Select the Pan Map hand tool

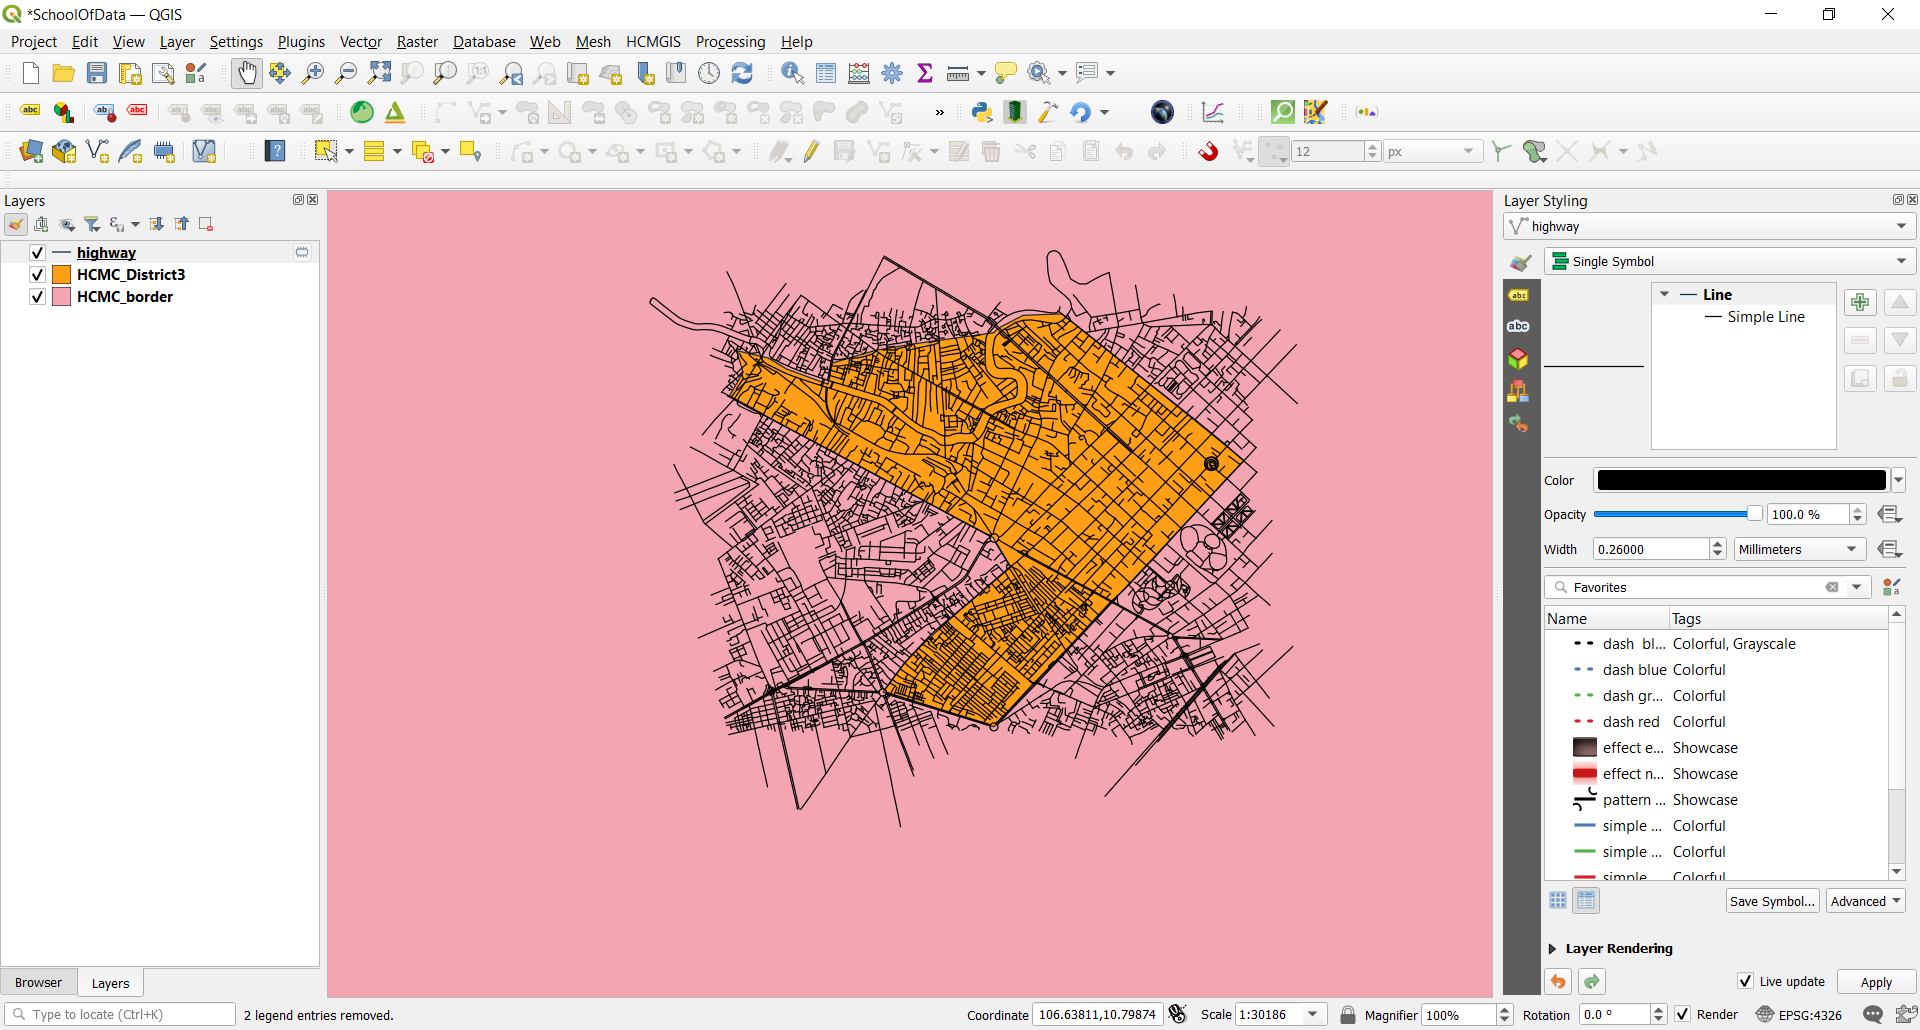tap(247, 73)
